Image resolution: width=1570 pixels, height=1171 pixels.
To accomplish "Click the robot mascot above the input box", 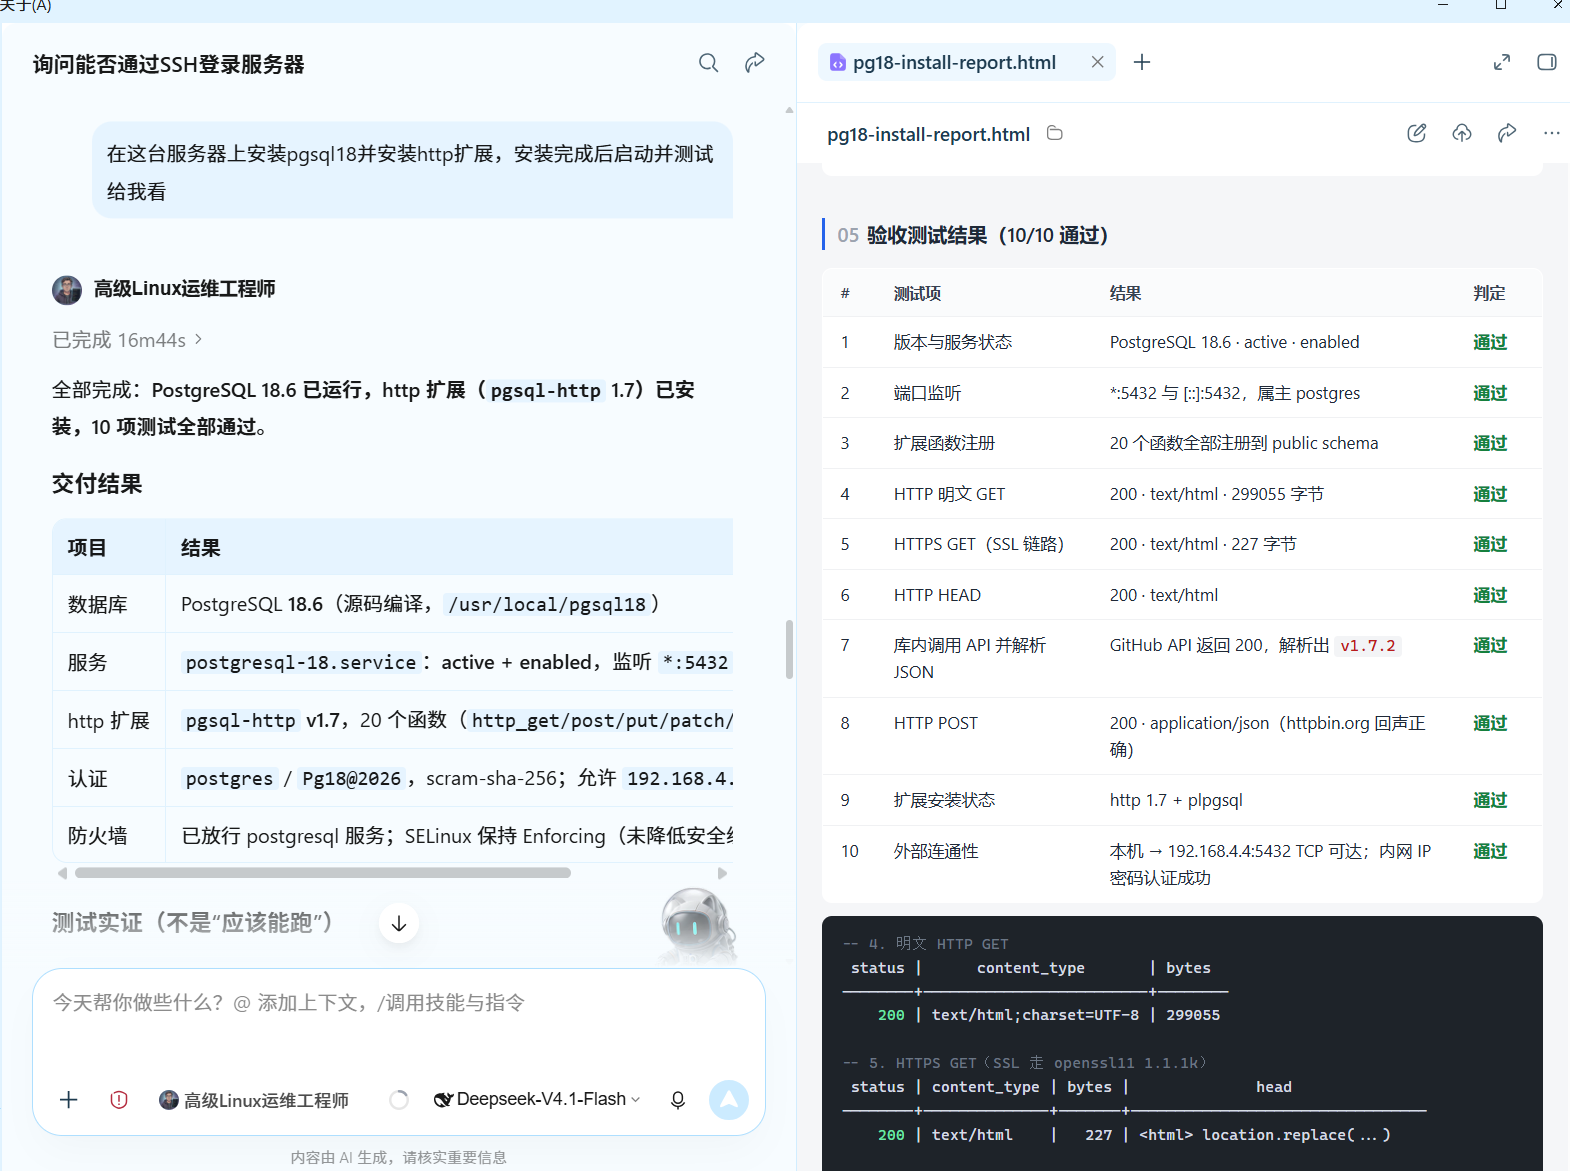I will click(699, 926).
